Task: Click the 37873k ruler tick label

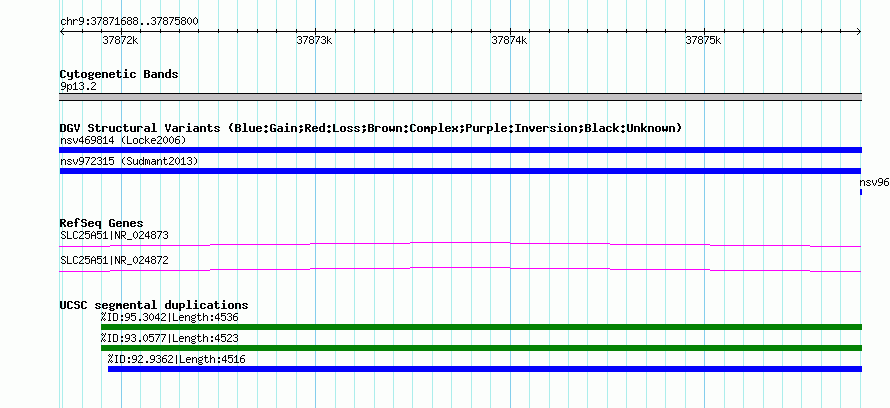Action: point(314,40)
